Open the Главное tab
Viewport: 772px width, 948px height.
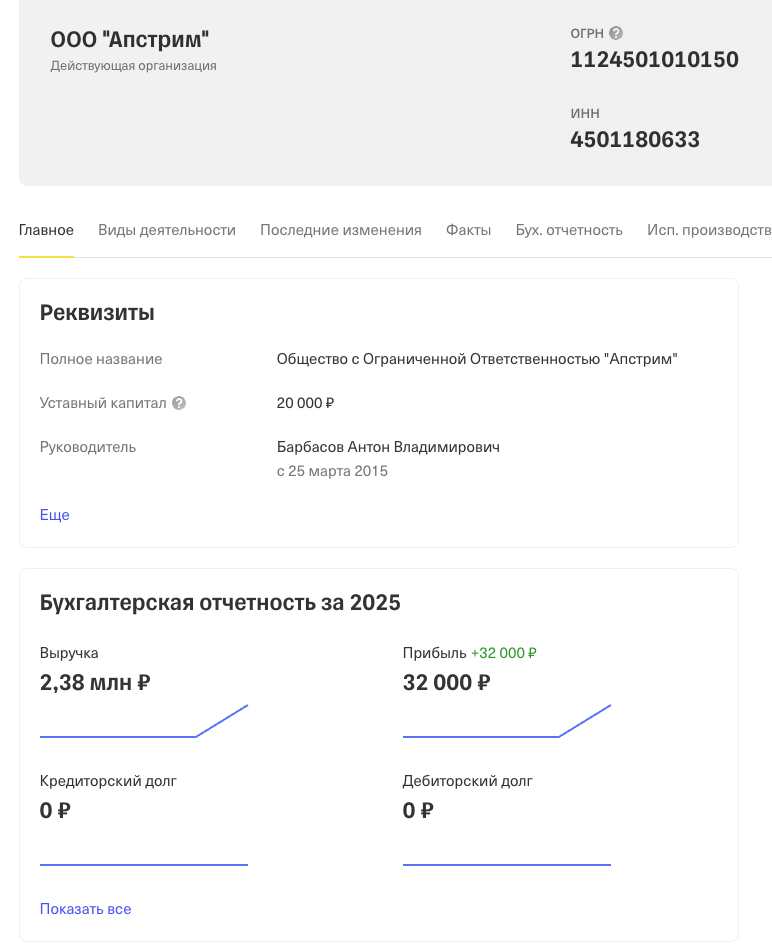(x=46, y=230)
